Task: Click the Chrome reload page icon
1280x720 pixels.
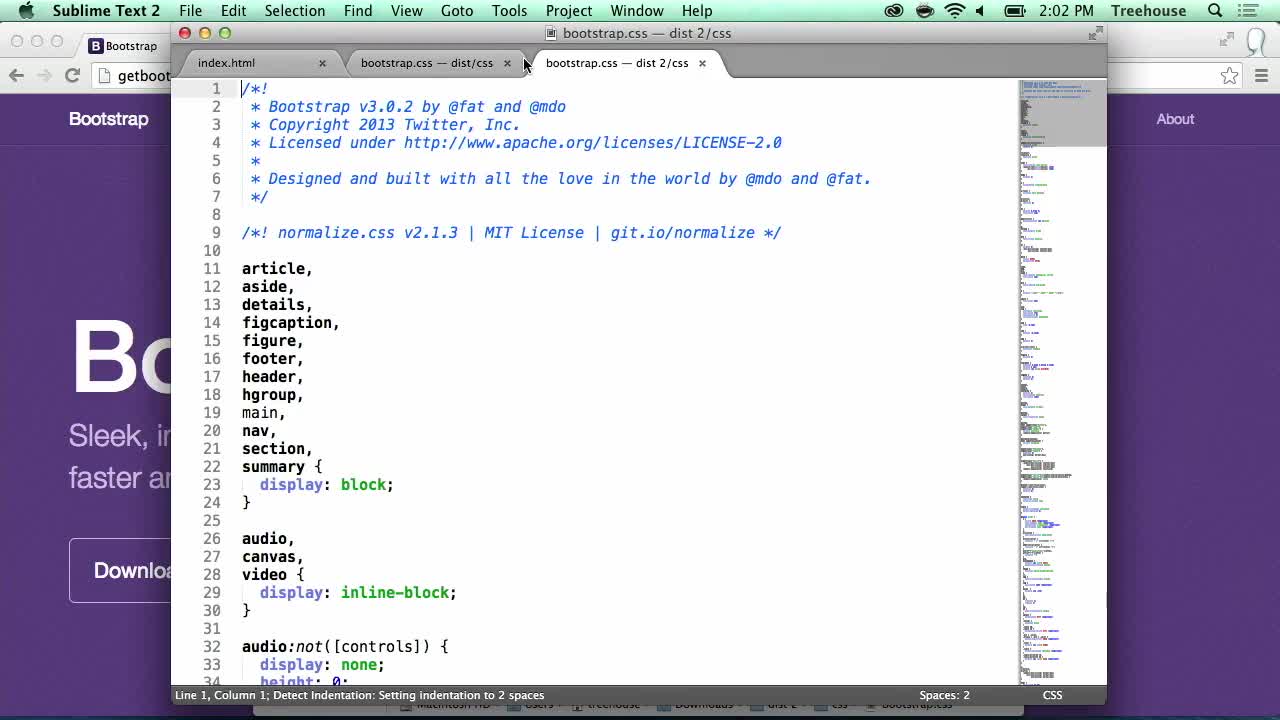Action: coord(72,75)
